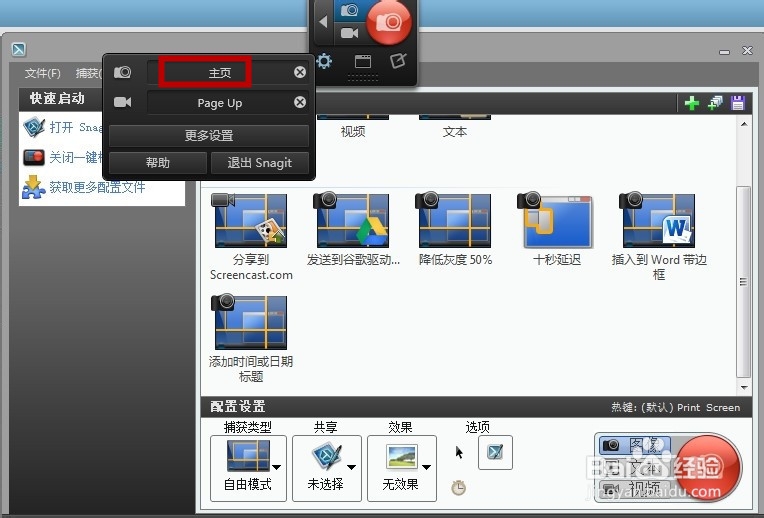
Task: Open Snagit Editor icon in OneClick panel
Action: pyautogui.click(x=398, y=61)
